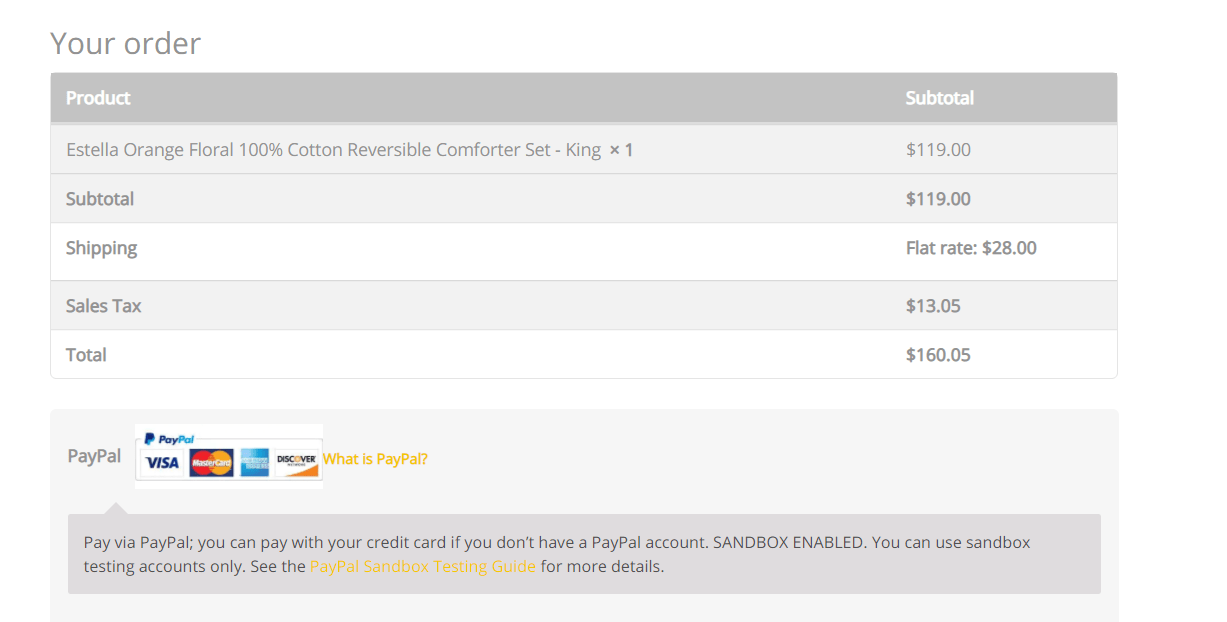Click the Product column header

[x=98, y=98]
